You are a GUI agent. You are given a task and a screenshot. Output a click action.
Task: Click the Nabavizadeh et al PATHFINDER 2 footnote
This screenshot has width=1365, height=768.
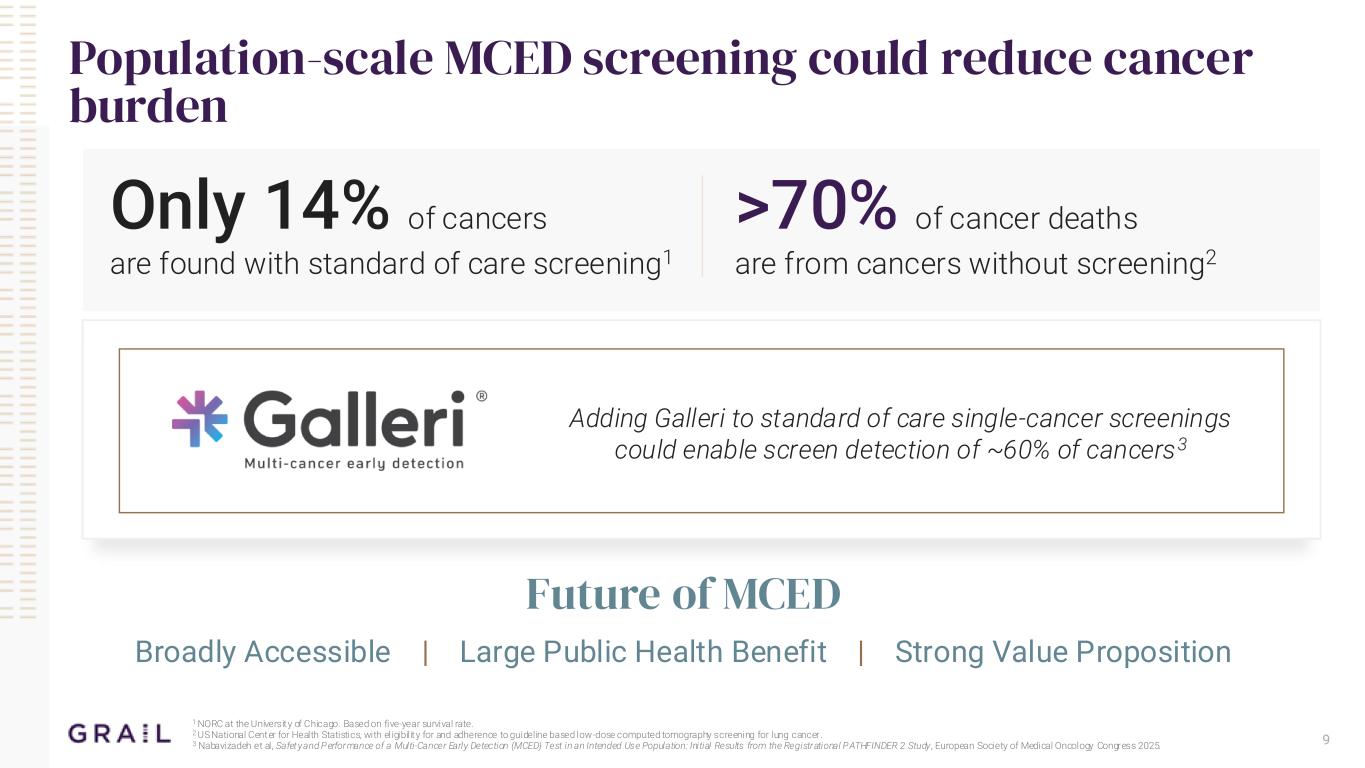(x=680, y=746)
